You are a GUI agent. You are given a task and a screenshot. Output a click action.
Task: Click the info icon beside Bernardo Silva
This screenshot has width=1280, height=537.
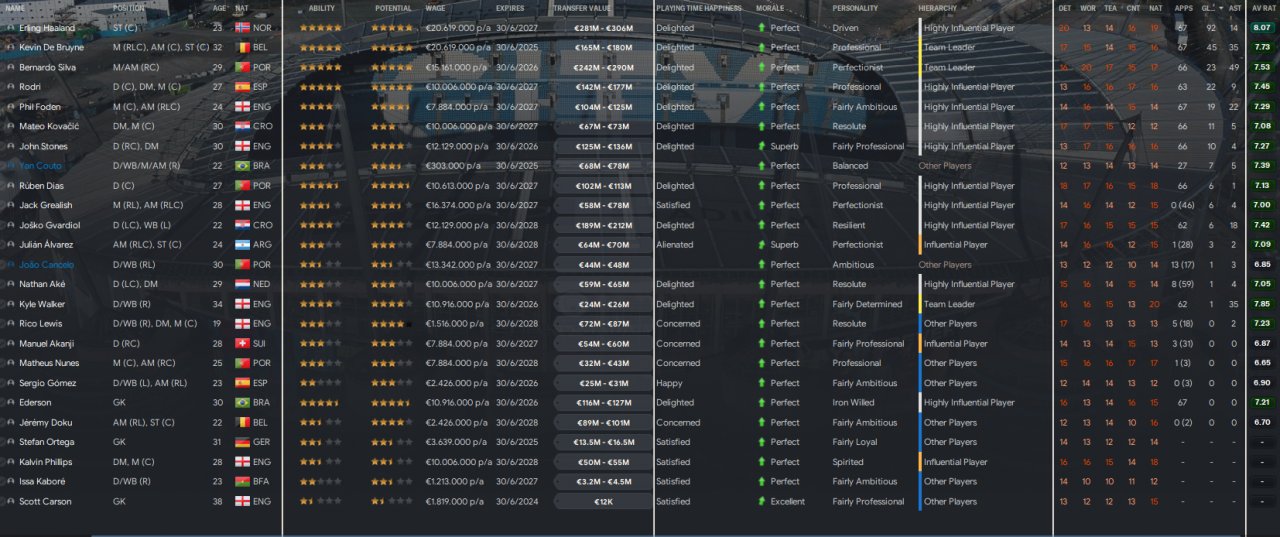point(10,67)
